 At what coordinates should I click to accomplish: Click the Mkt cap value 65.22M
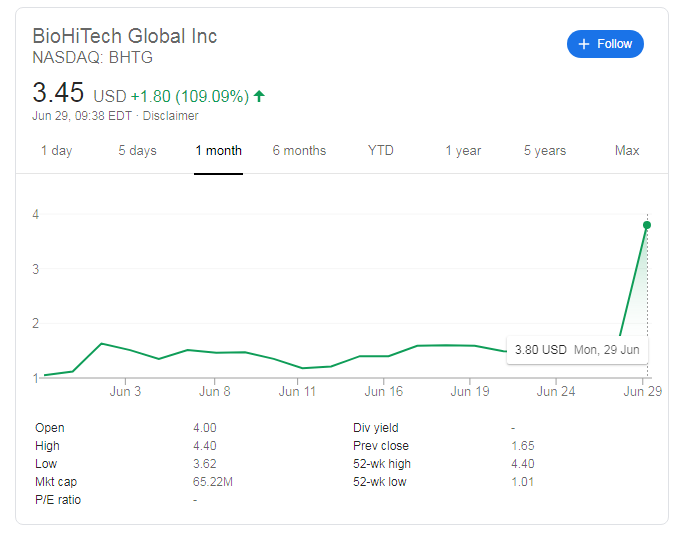pos(213,482)
